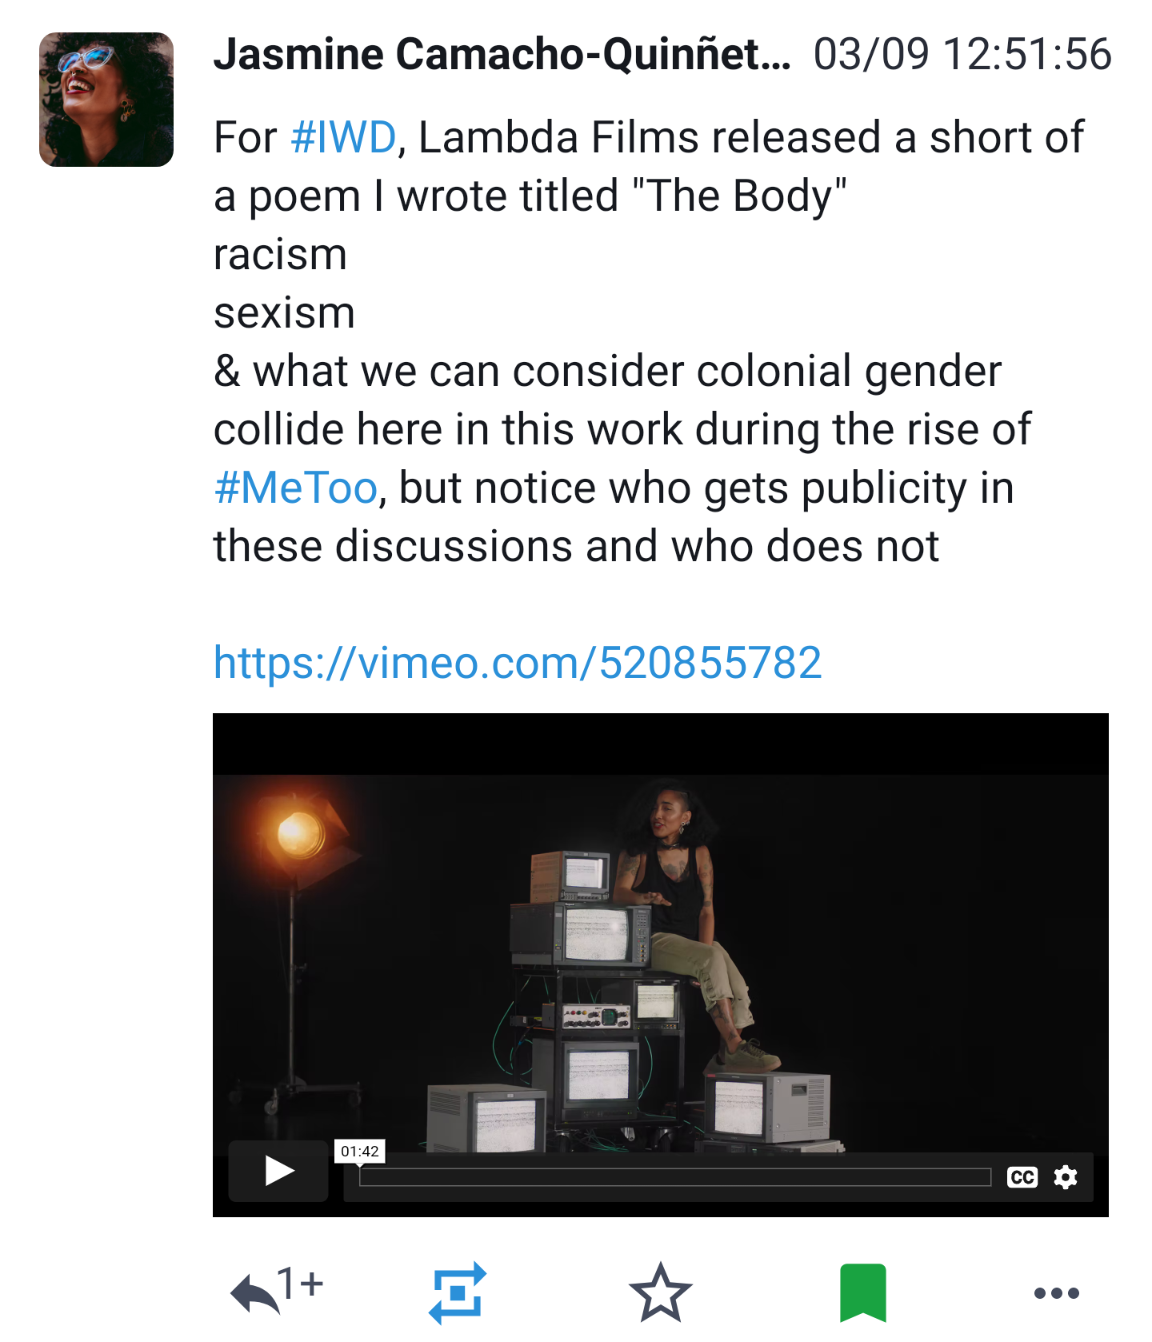Click the 1+ reply count
1152x1342 pixels.
point(301,1282)
